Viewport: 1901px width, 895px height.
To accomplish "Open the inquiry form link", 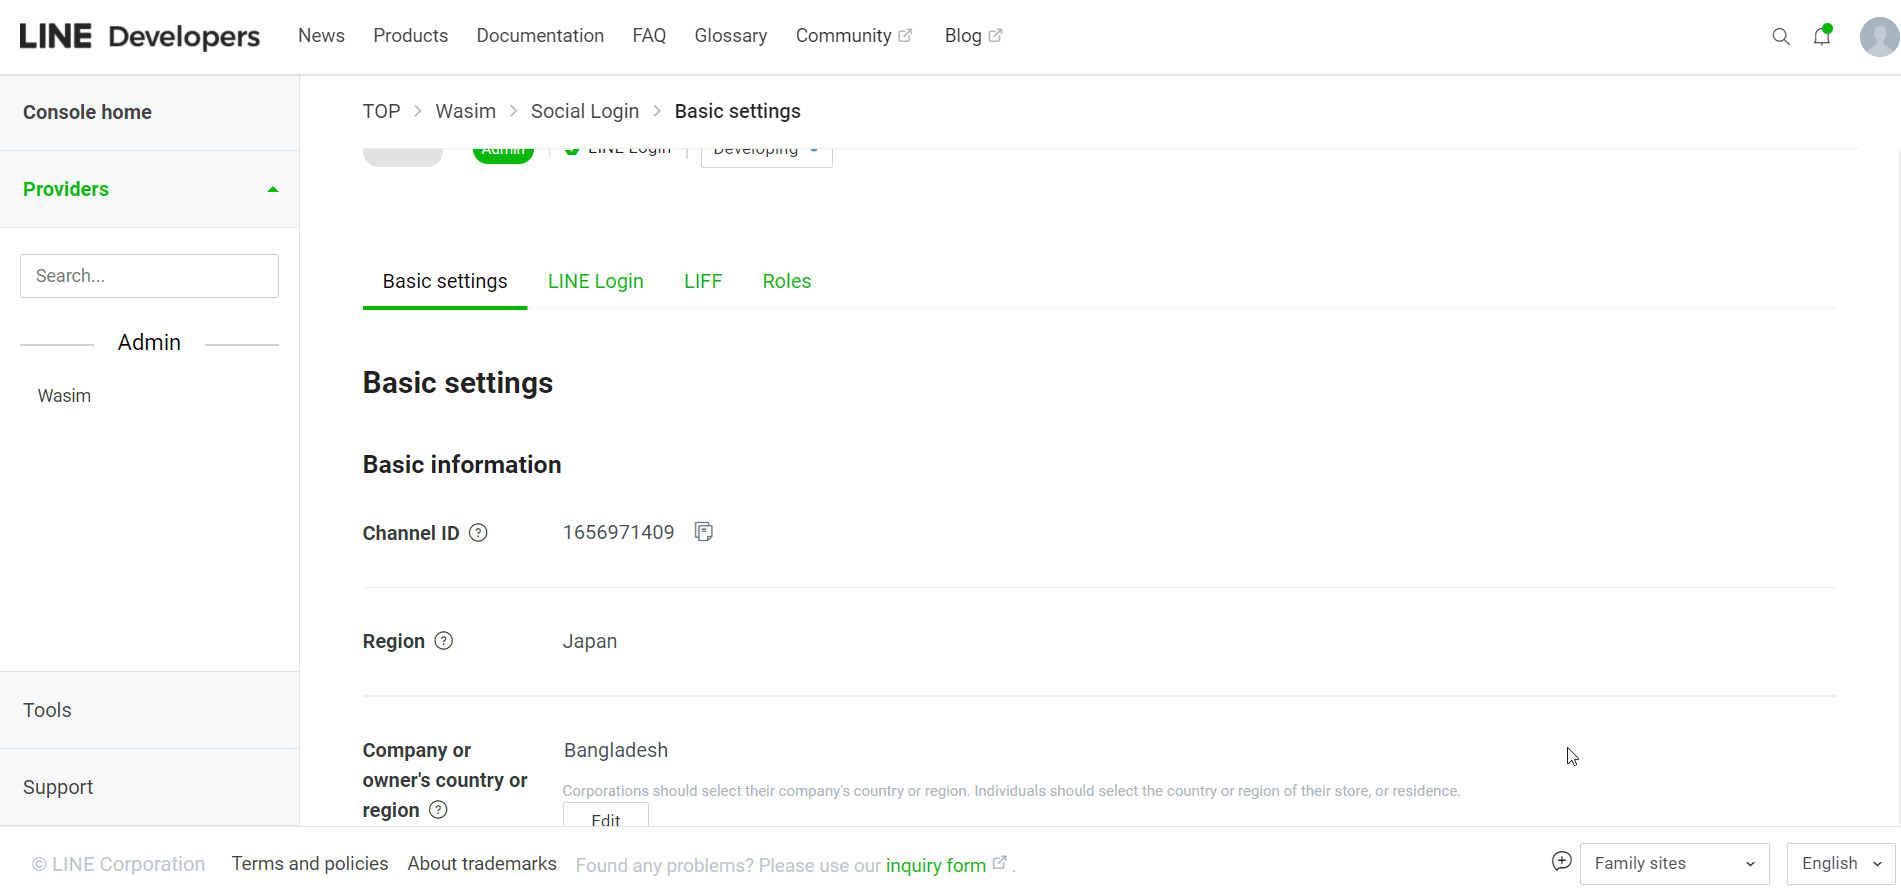I will point(936,866).
